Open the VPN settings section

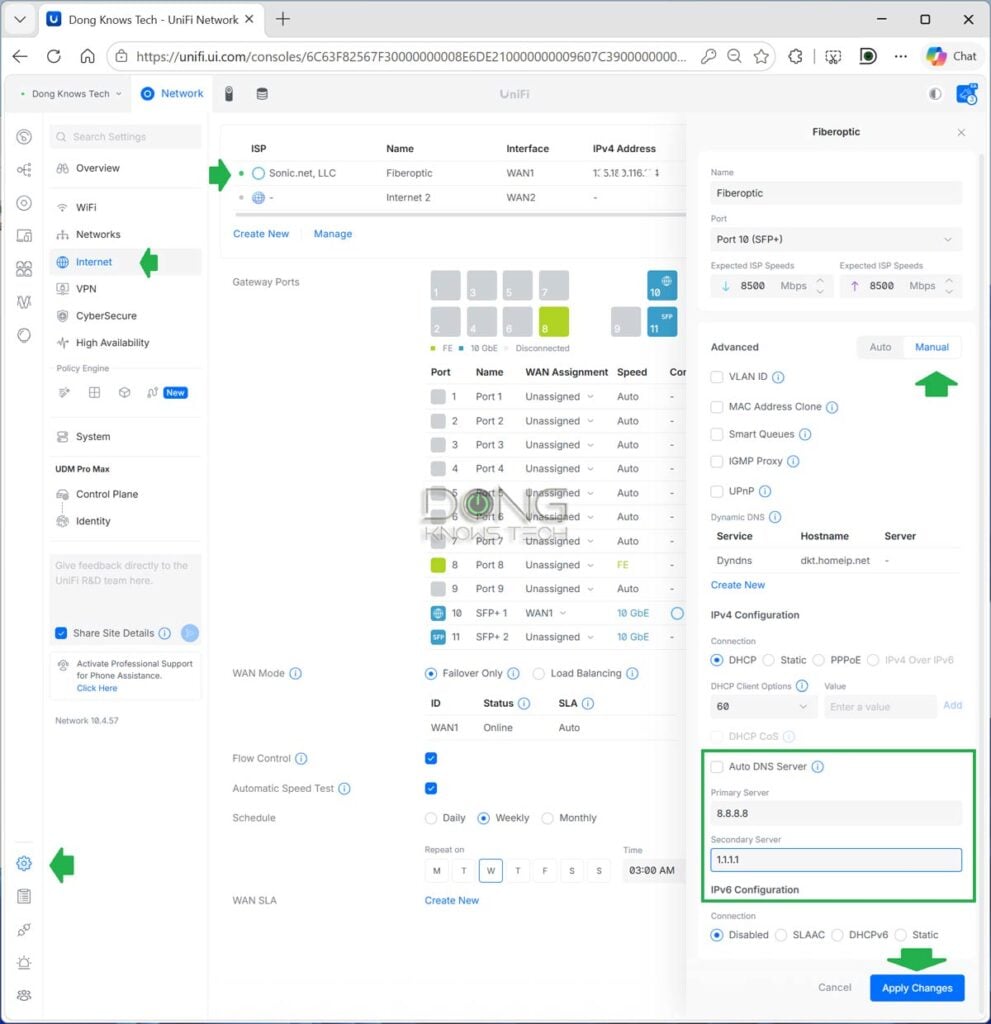(125, 289)
